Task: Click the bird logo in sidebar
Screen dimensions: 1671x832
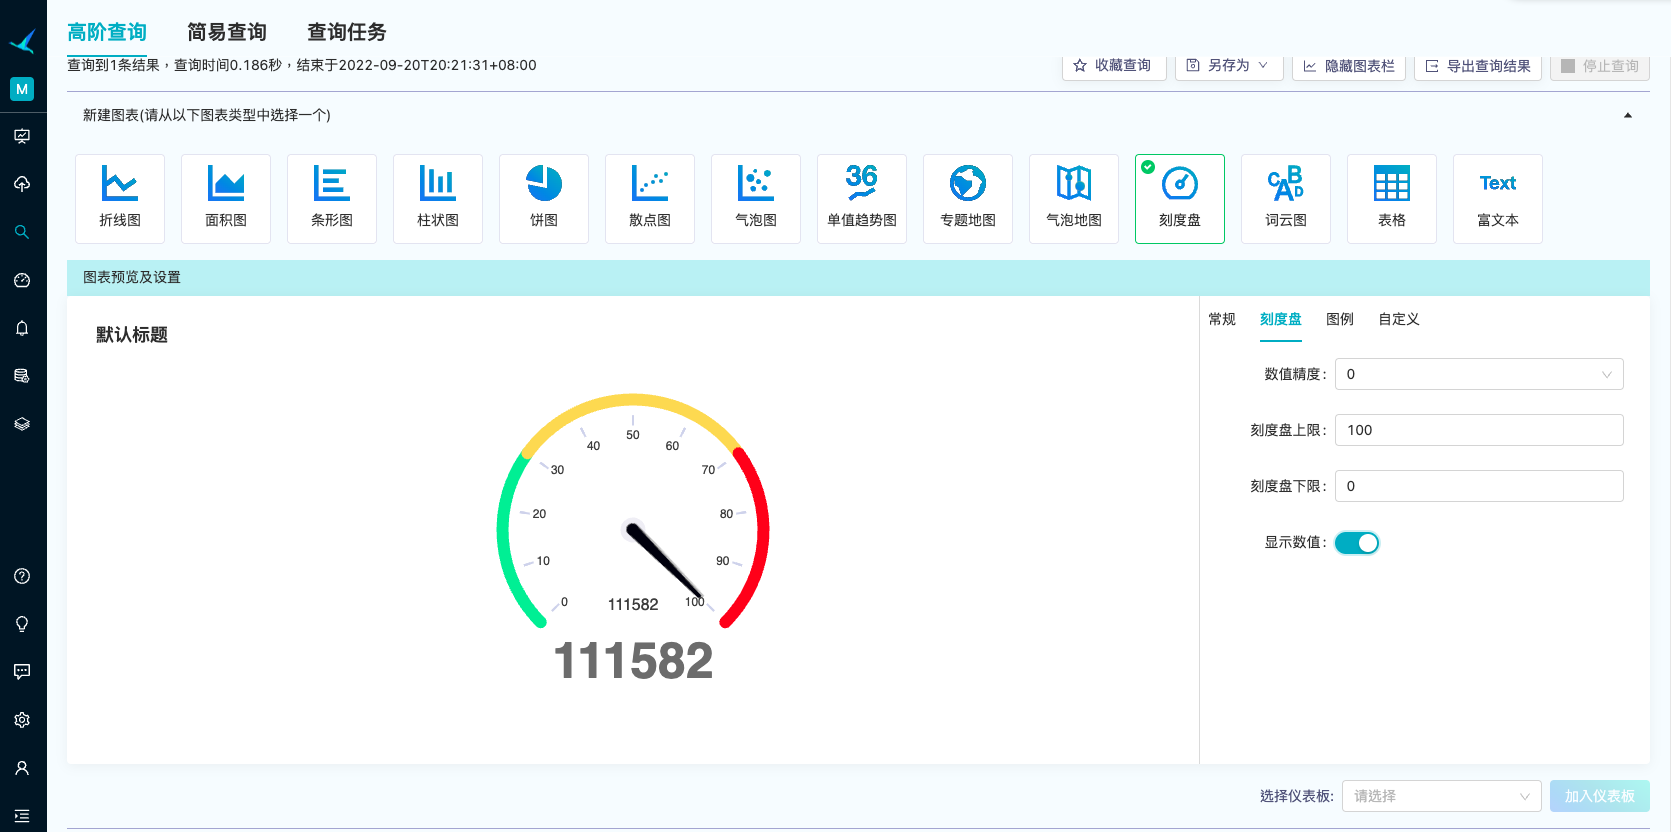Action: pos(22,41)
